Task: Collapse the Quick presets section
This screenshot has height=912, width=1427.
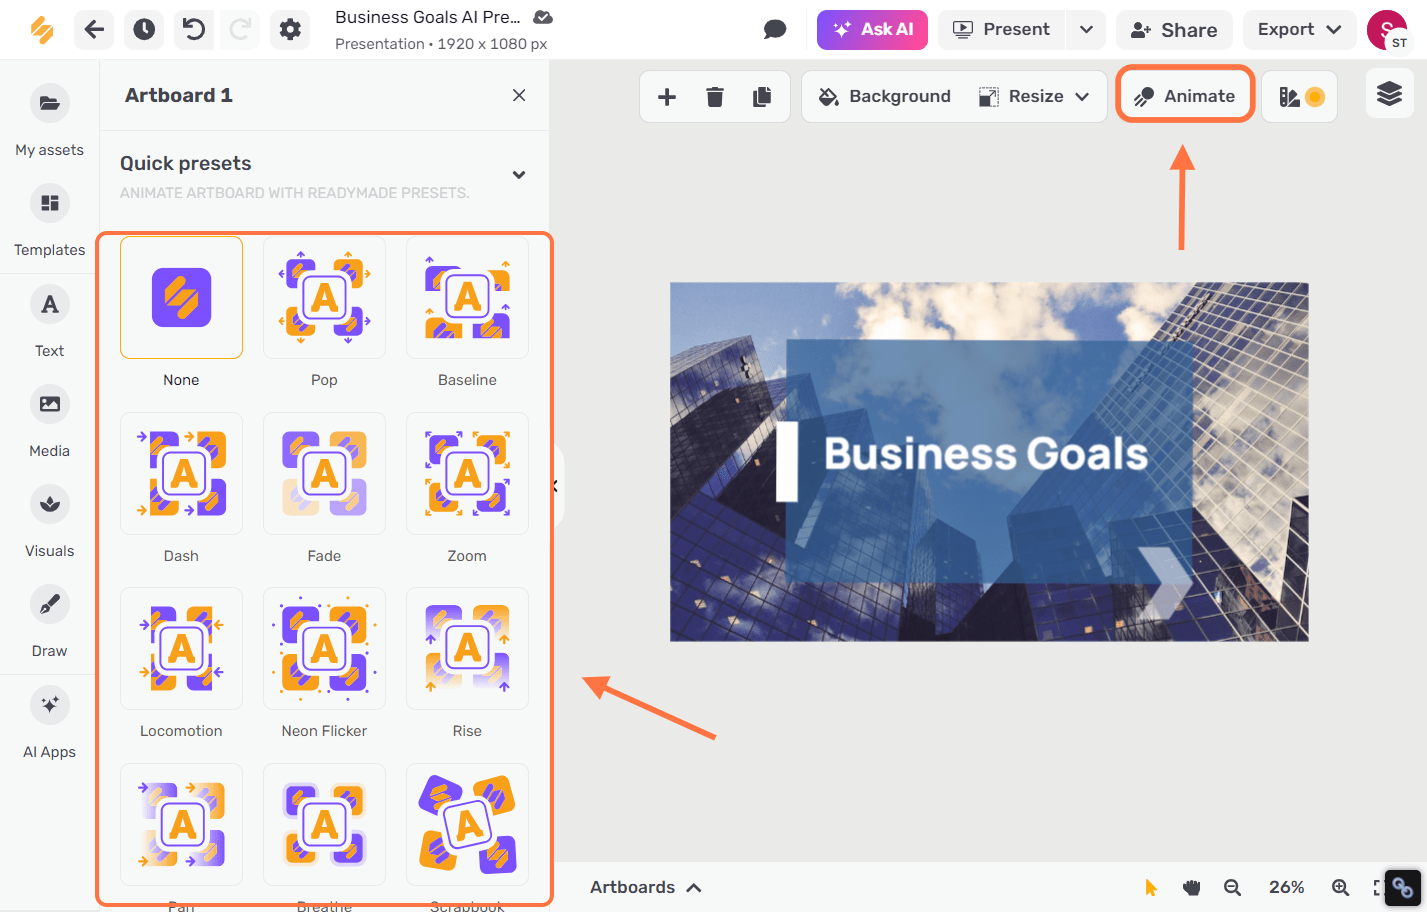Action: (x=519, y=174)
